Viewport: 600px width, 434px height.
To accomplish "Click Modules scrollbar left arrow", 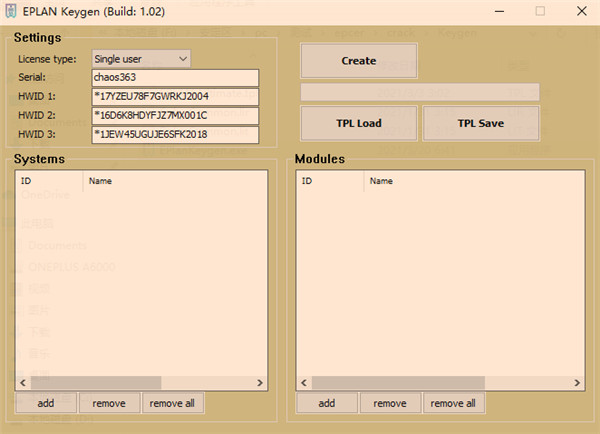I will [304, 383].
